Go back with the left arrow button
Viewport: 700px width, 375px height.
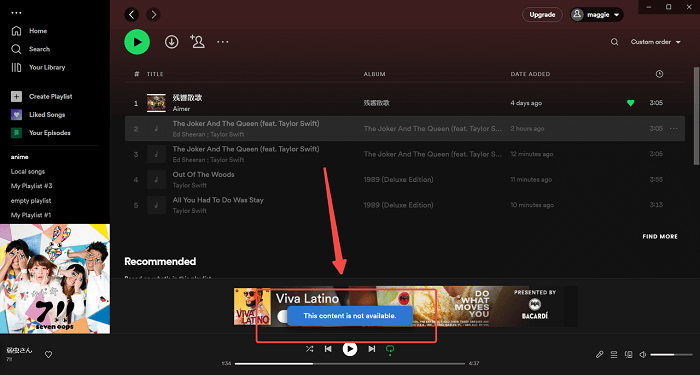[131, 15]
